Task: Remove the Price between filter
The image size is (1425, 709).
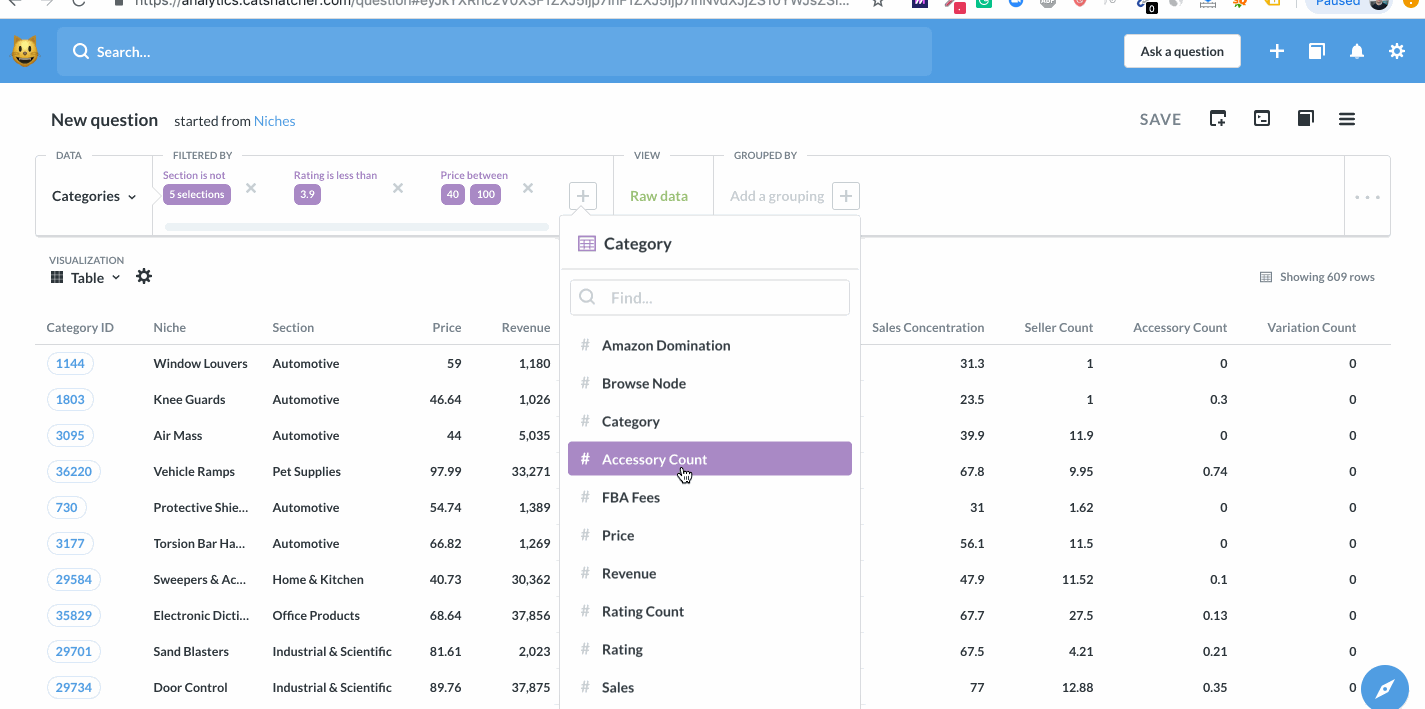Action: coord(528,188)
